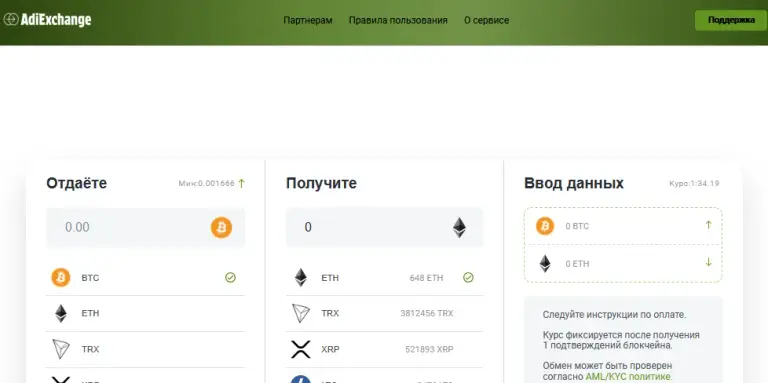Click the Bitcoin icon in the Отдаёте amount field
768x383 pixels.
tap(221, 228)
